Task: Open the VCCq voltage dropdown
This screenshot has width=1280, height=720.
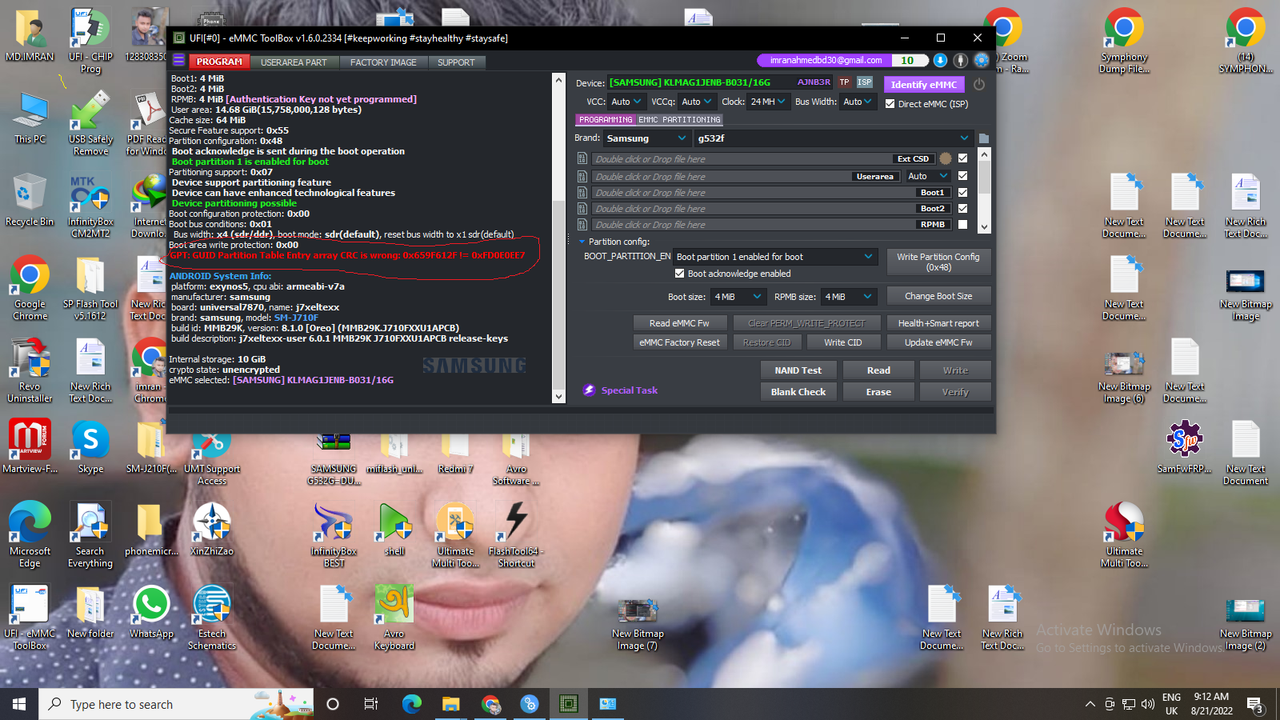Action: point(697,102)
